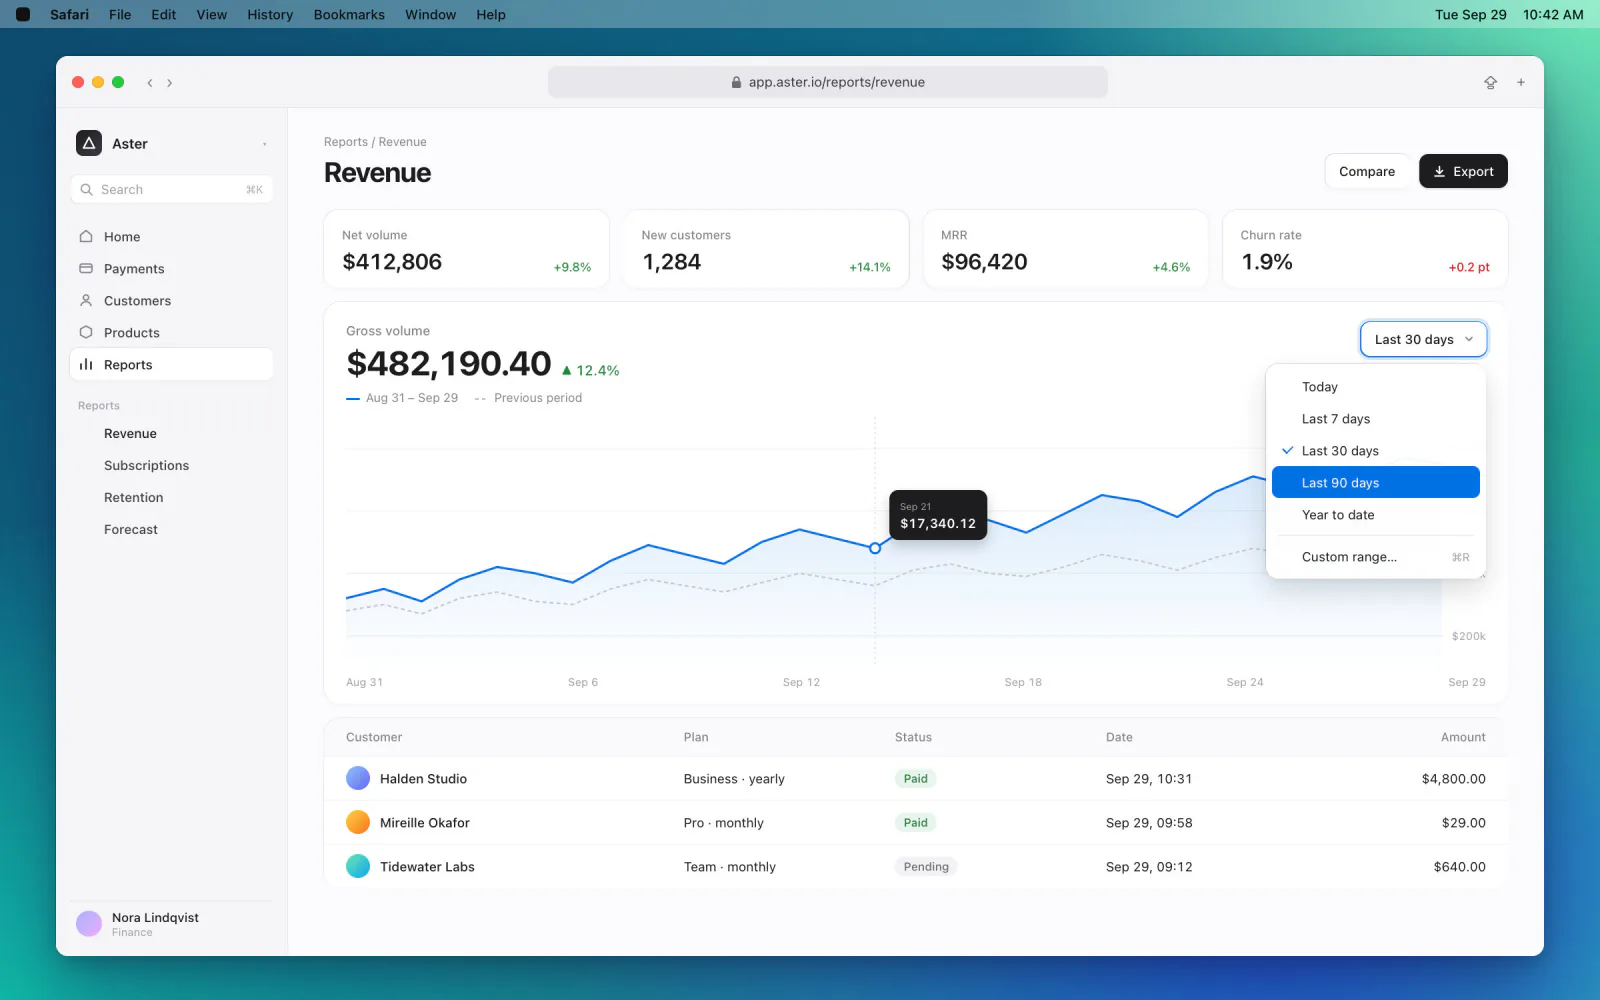
Task: Click the Net volume card
Action: click(467, 249)
